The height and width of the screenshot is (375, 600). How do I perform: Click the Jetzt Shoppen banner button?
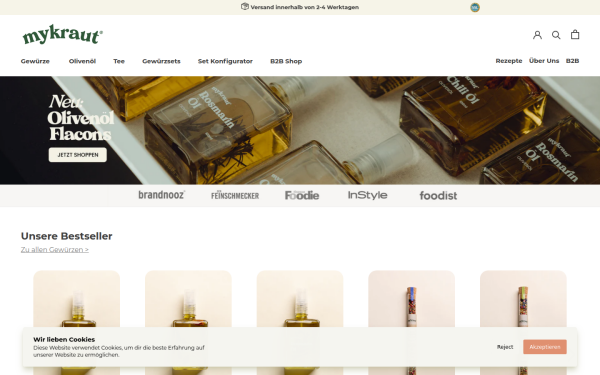pos(78,155)
